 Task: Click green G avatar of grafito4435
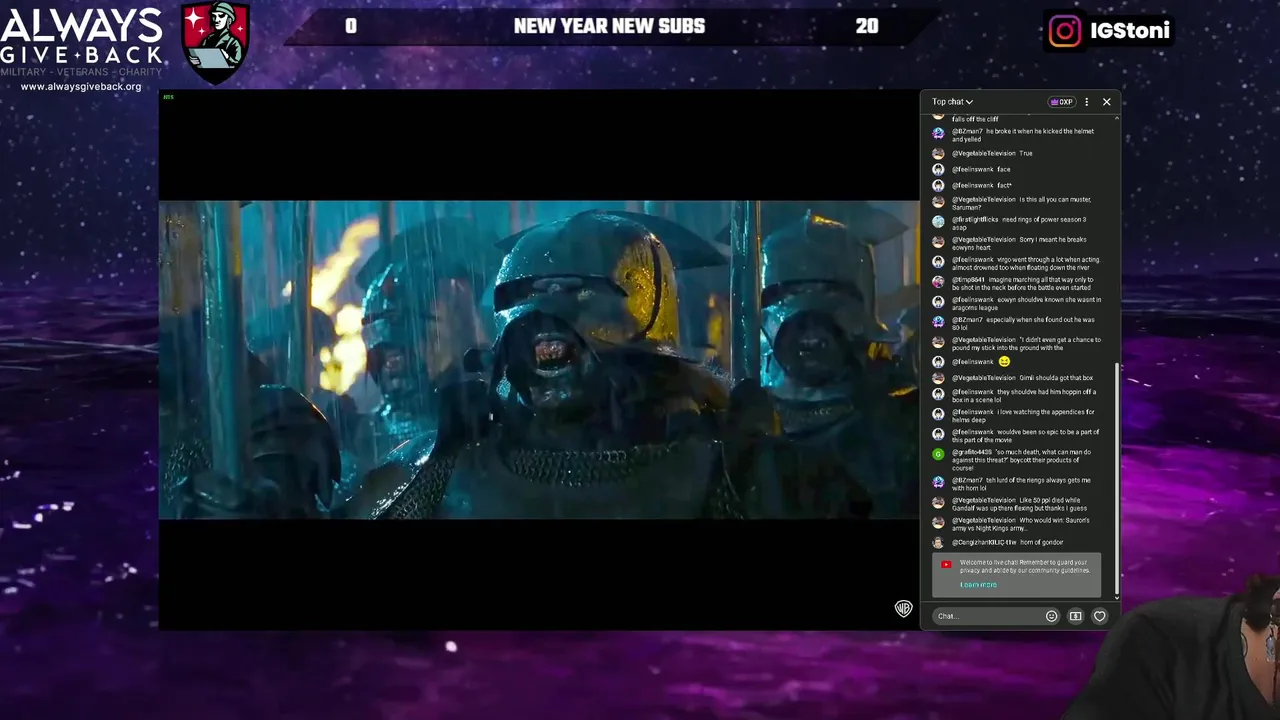tap(938, 453)
